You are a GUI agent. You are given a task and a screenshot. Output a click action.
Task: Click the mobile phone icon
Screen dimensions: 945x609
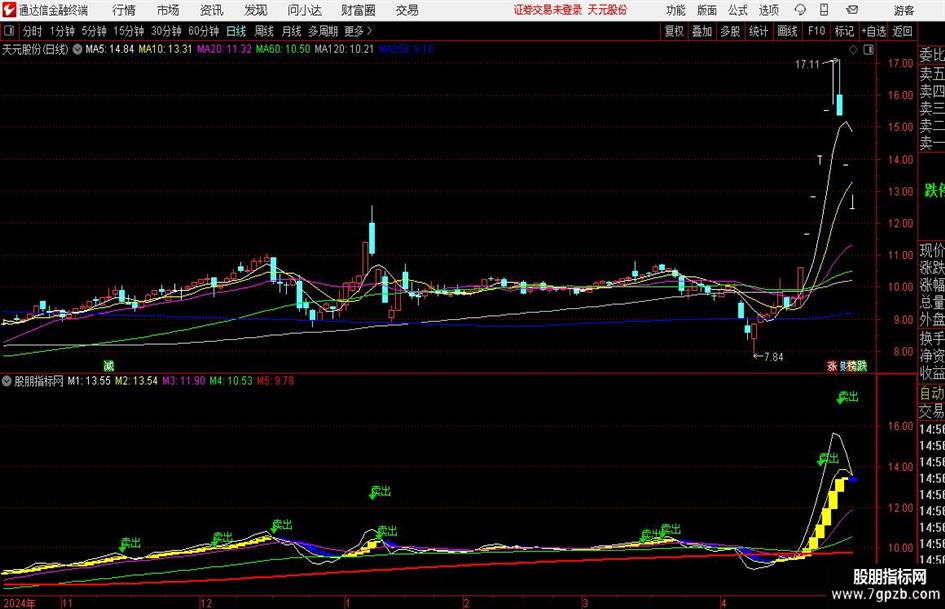click(824, 10)
